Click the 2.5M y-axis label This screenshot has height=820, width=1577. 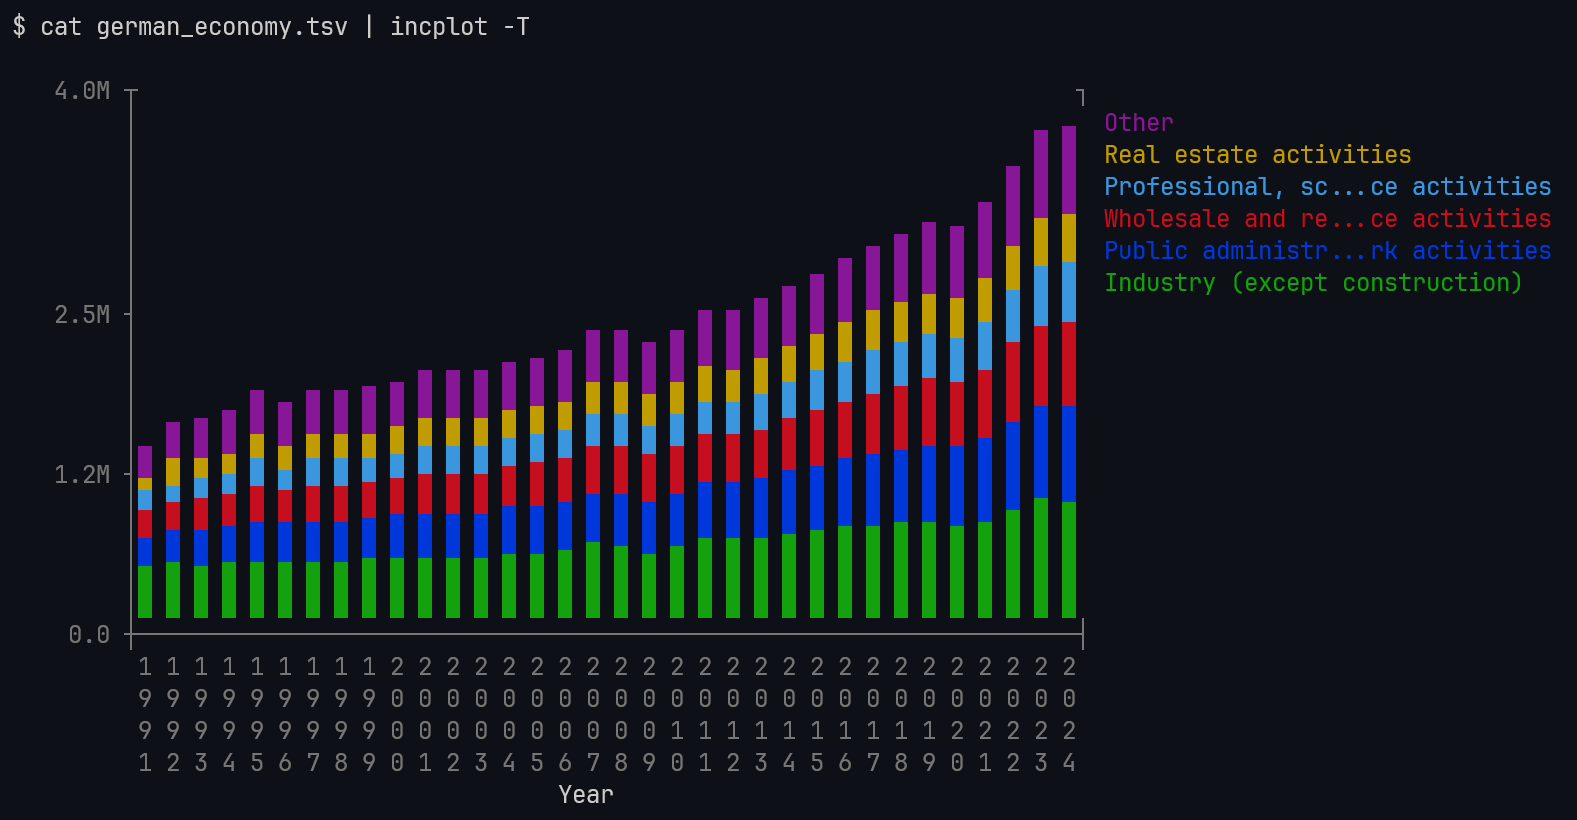point(82,315)
